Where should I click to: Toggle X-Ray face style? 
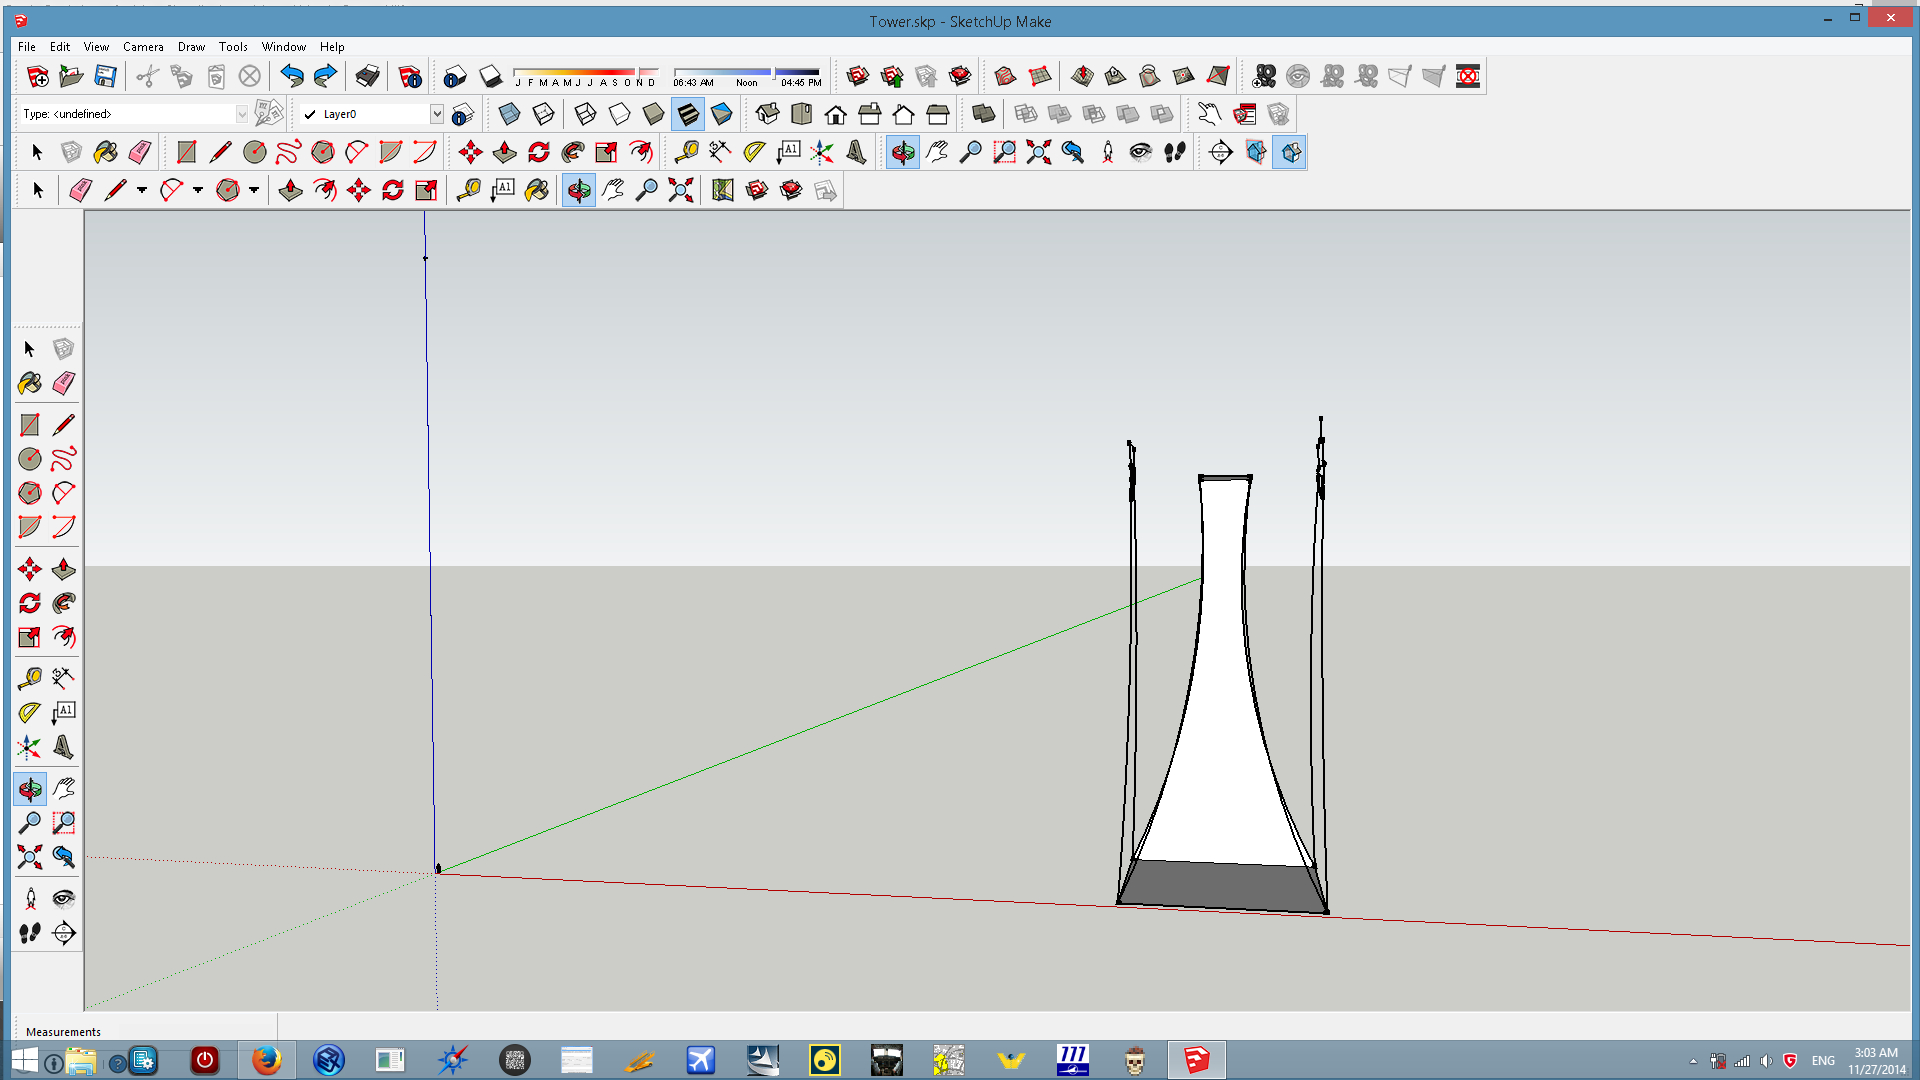click(509, 114)
